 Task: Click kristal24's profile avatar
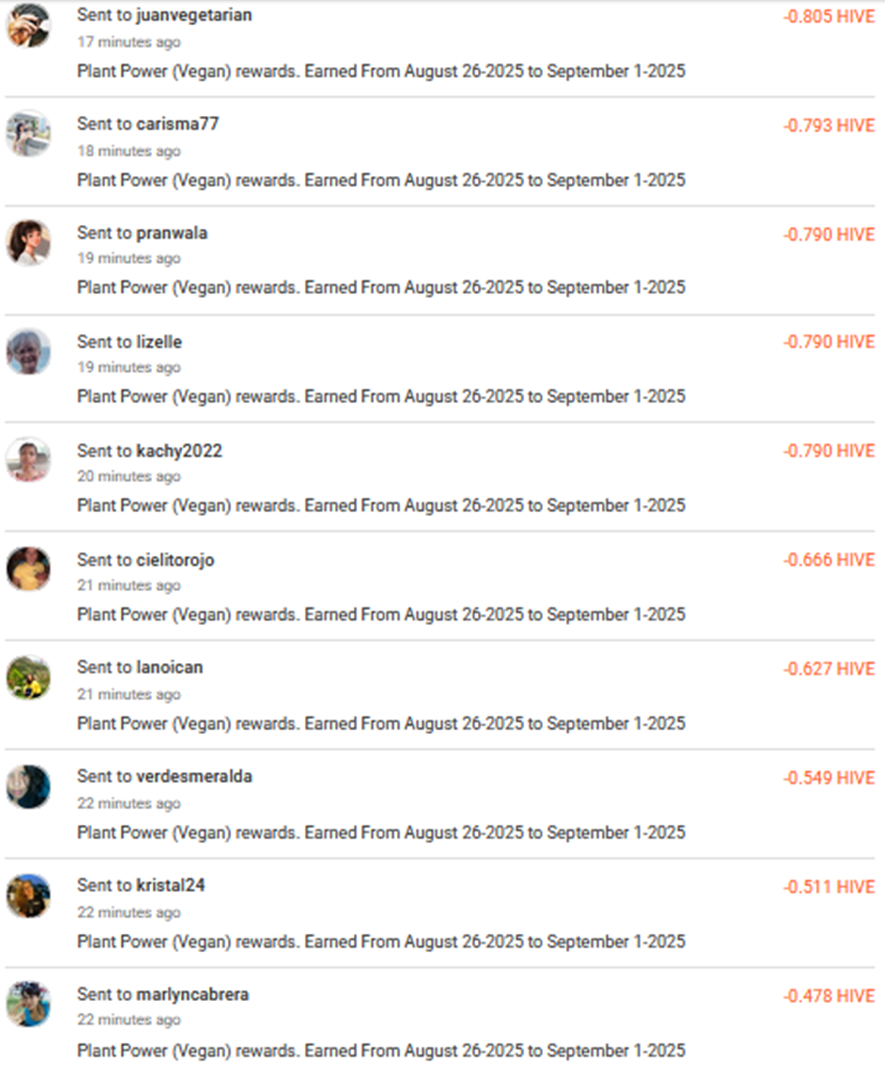click(28, 895)
